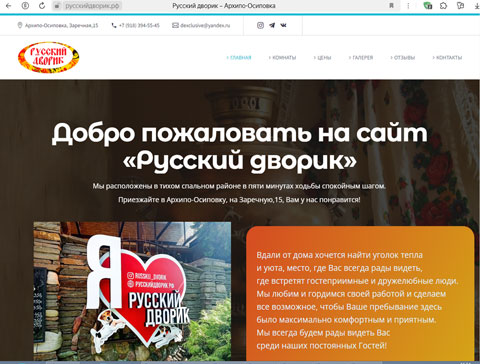This screenshot has height=364, width=480.
Task: Click the address Архипо-Осиповка, Заречная,15
Action: click(62, 25)
